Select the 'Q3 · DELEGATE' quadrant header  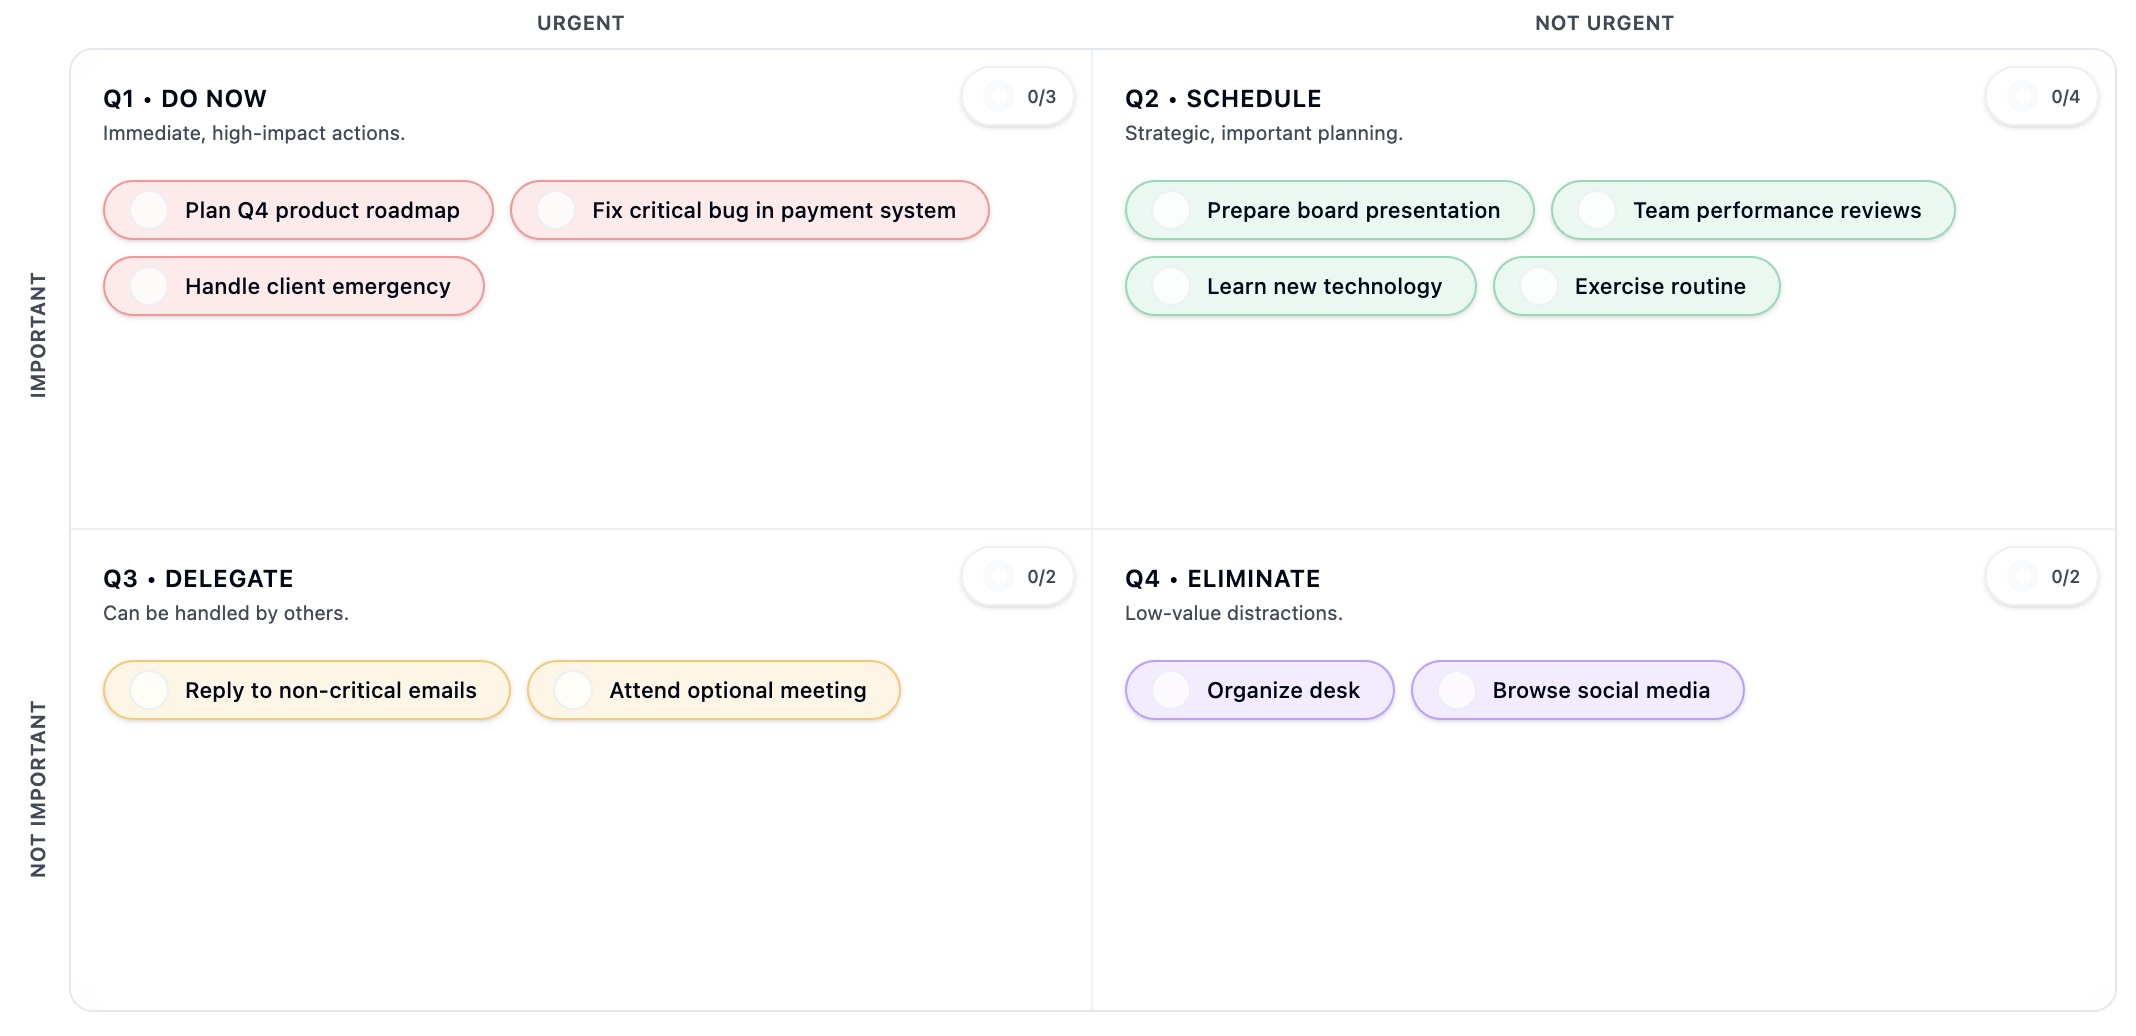pos(198,578)
